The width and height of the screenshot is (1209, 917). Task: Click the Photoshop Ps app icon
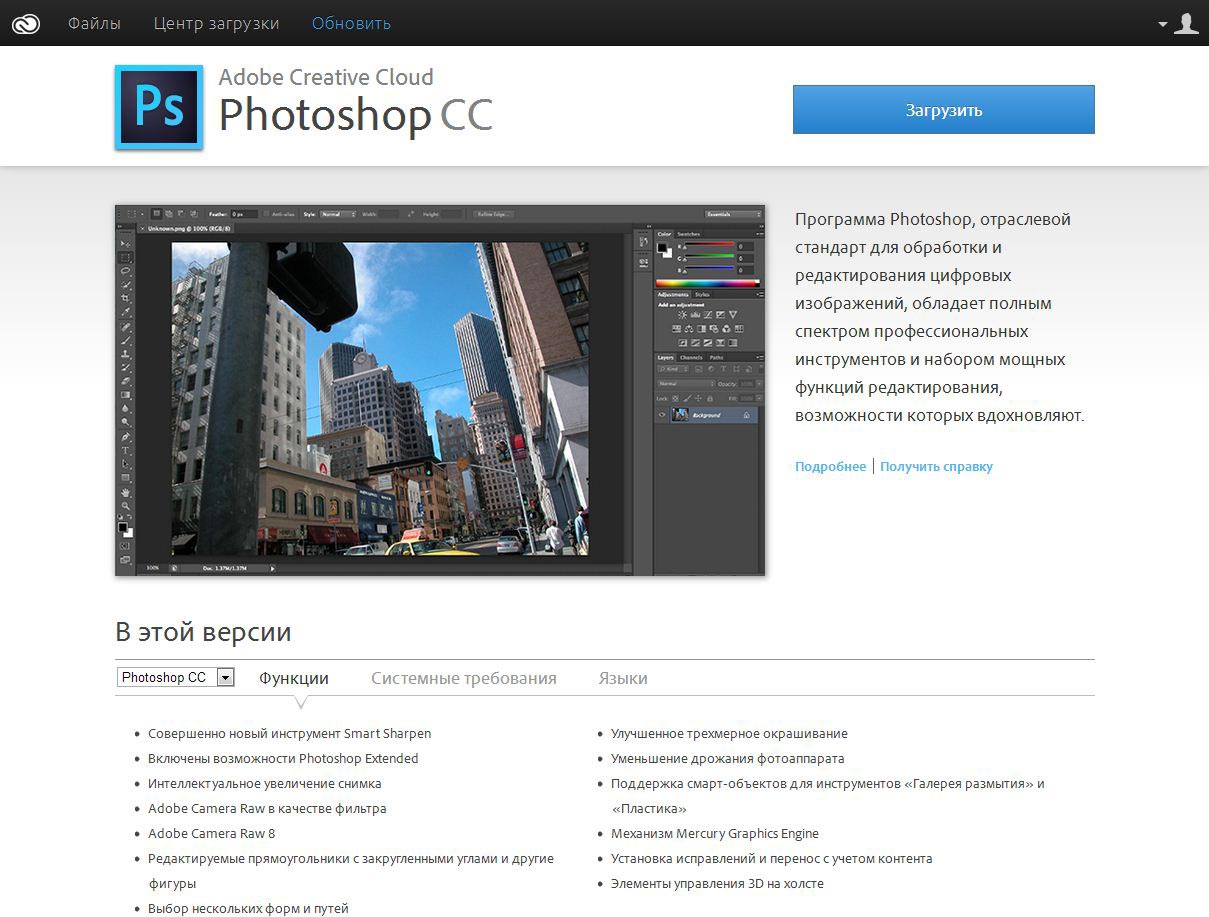click(159, 107)
